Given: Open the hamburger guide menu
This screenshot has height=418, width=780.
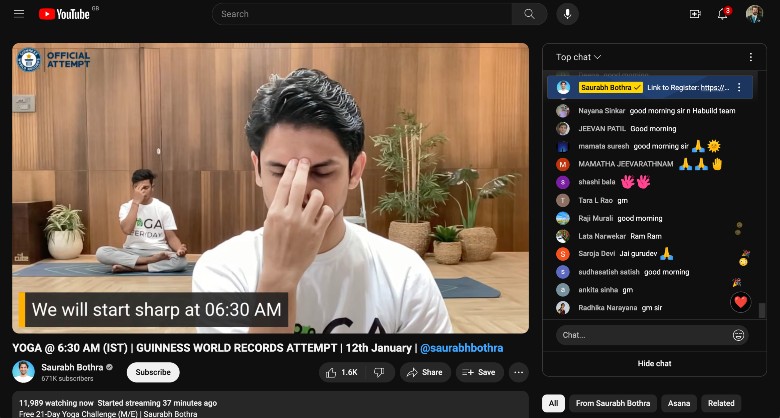Looking at the screenshot, I should click(19, 14).
